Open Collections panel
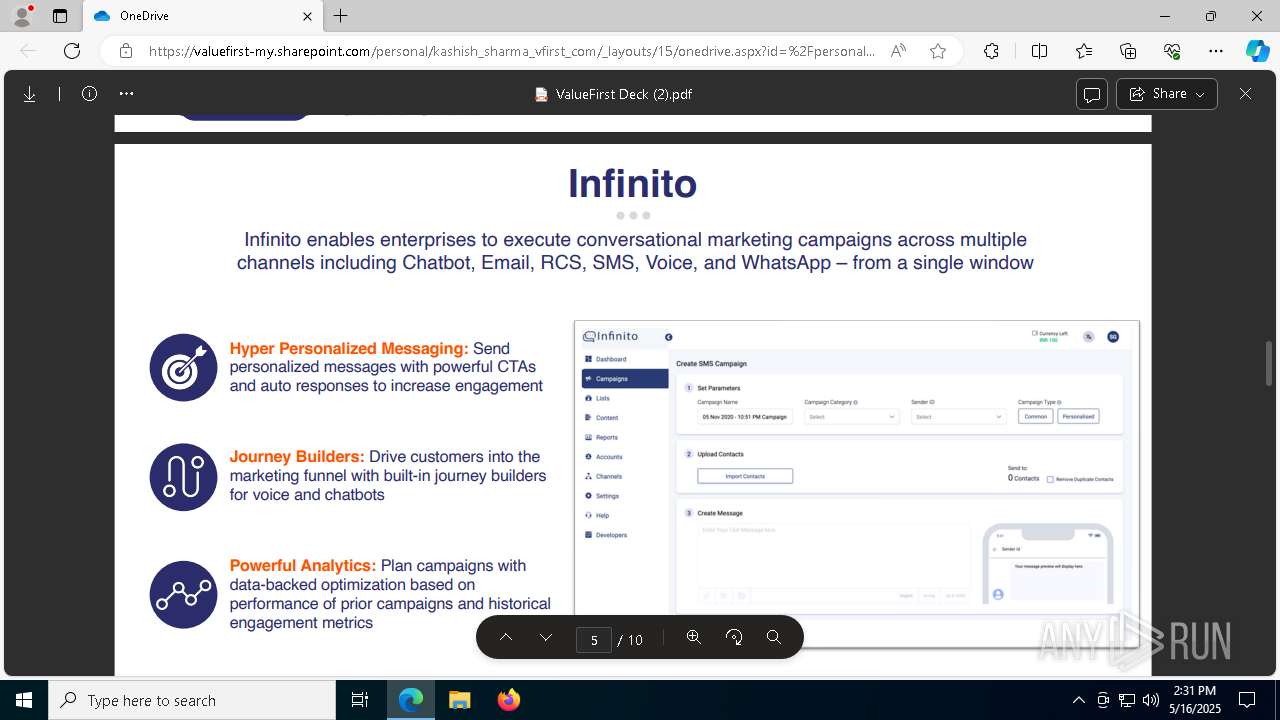The image size is (1280, 720). 1128,51
